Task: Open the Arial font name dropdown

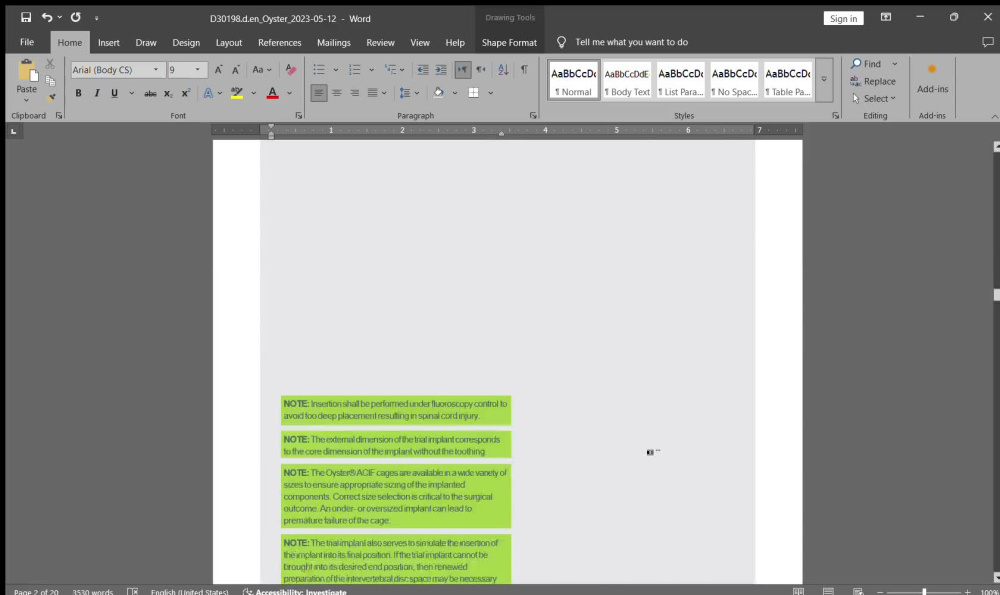Action: click(x=156, y=70)
